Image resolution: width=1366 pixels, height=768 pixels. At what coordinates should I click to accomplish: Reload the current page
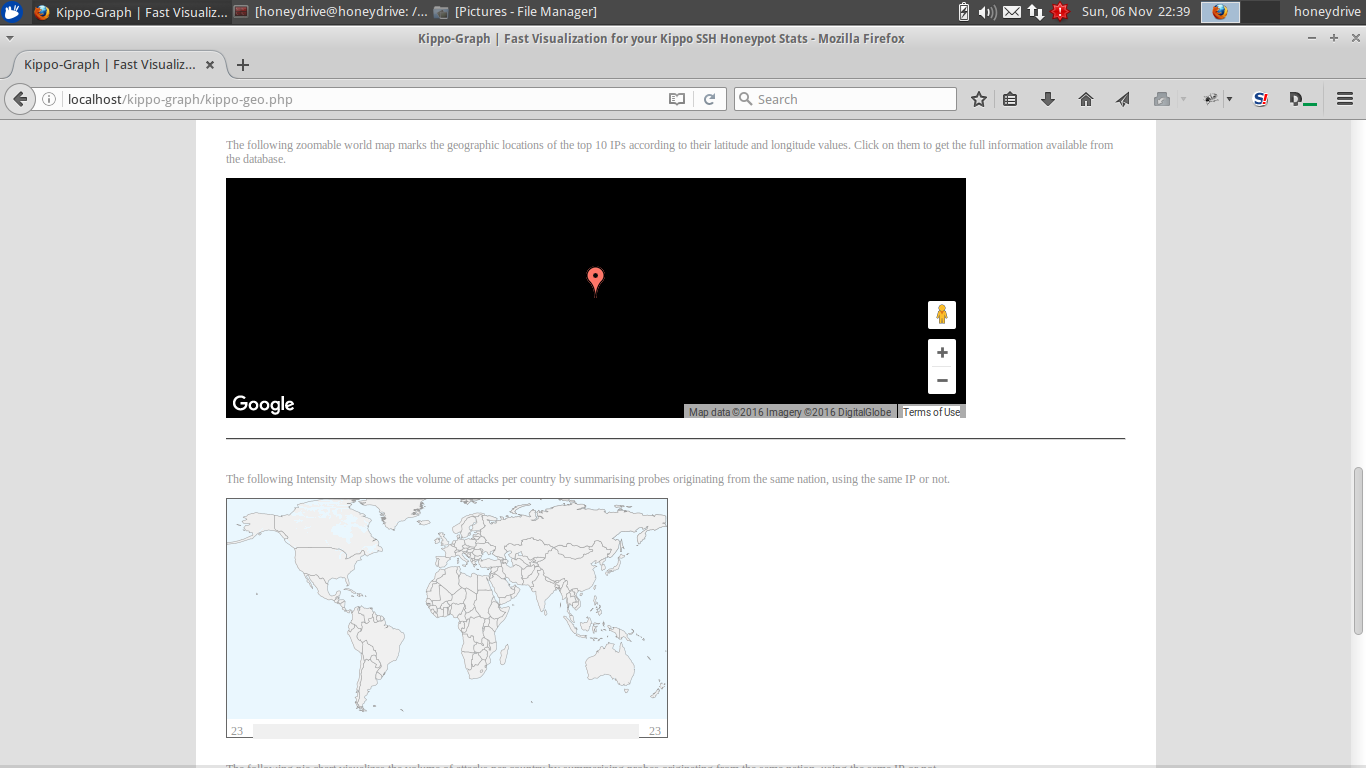tap(709, 99)
